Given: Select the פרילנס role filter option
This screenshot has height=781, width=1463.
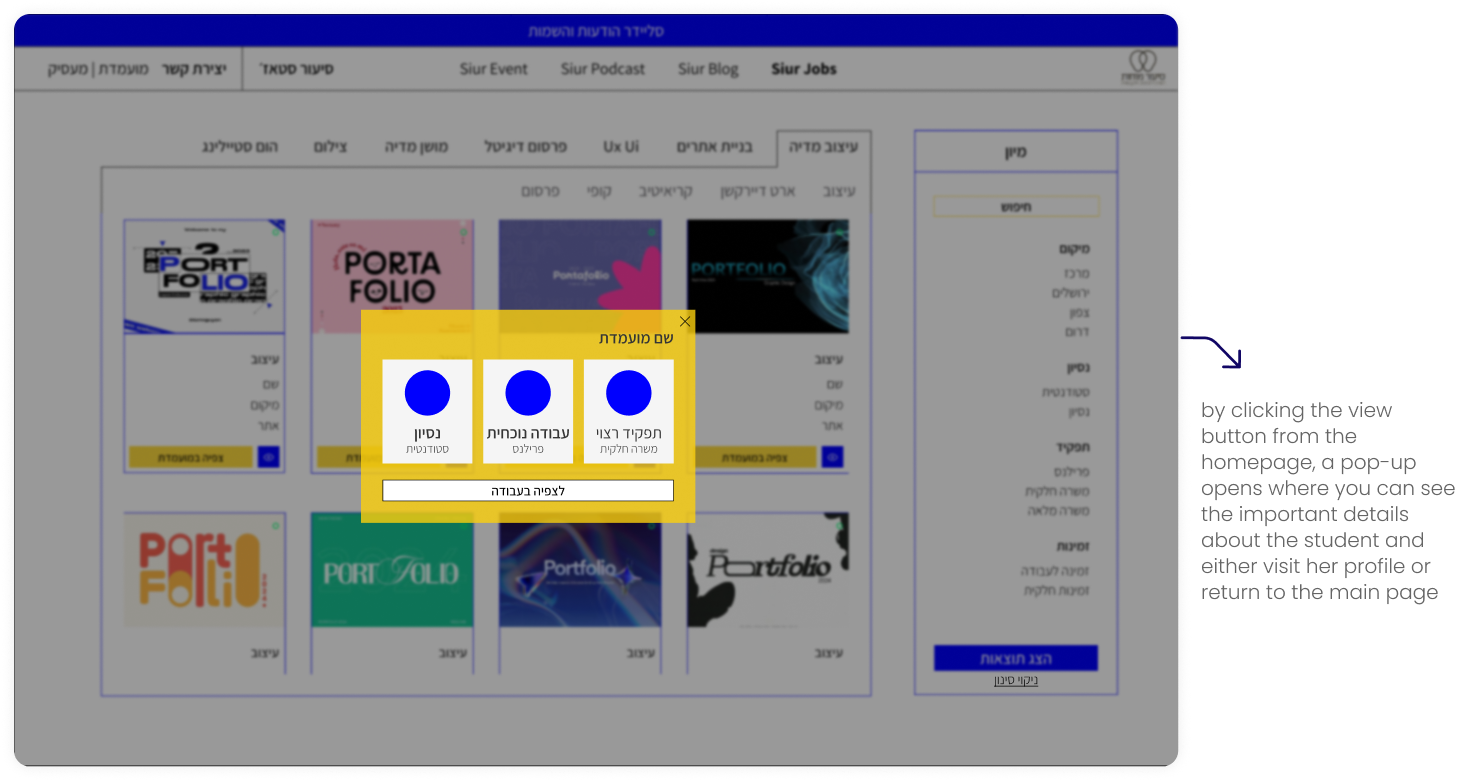Looking at the screenshot, I should pyautogui.click(x=1070, y=471).
